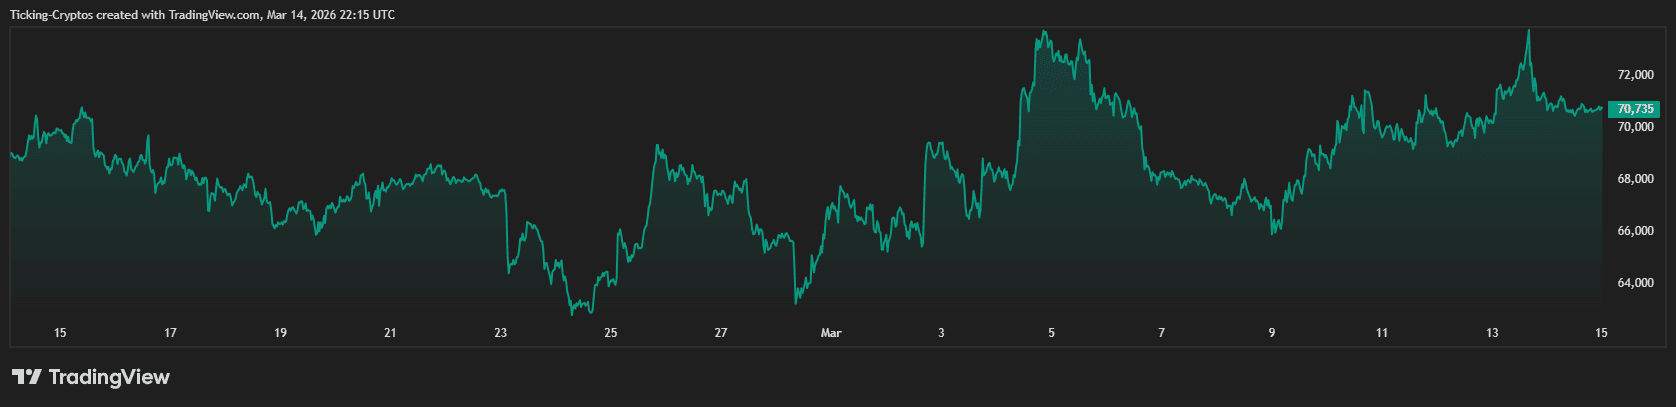This screenshot has width=1676, height=407.
Task: Select date 7 on the time axis
Action: pos(1161,333)
